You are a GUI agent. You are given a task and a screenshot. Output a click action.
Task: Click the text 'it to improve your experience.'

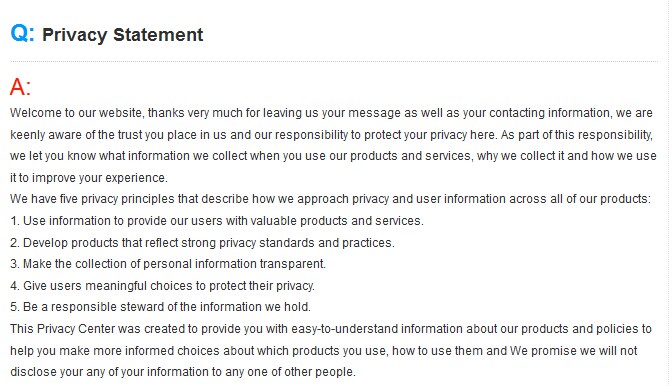click(x=89, y=178)
